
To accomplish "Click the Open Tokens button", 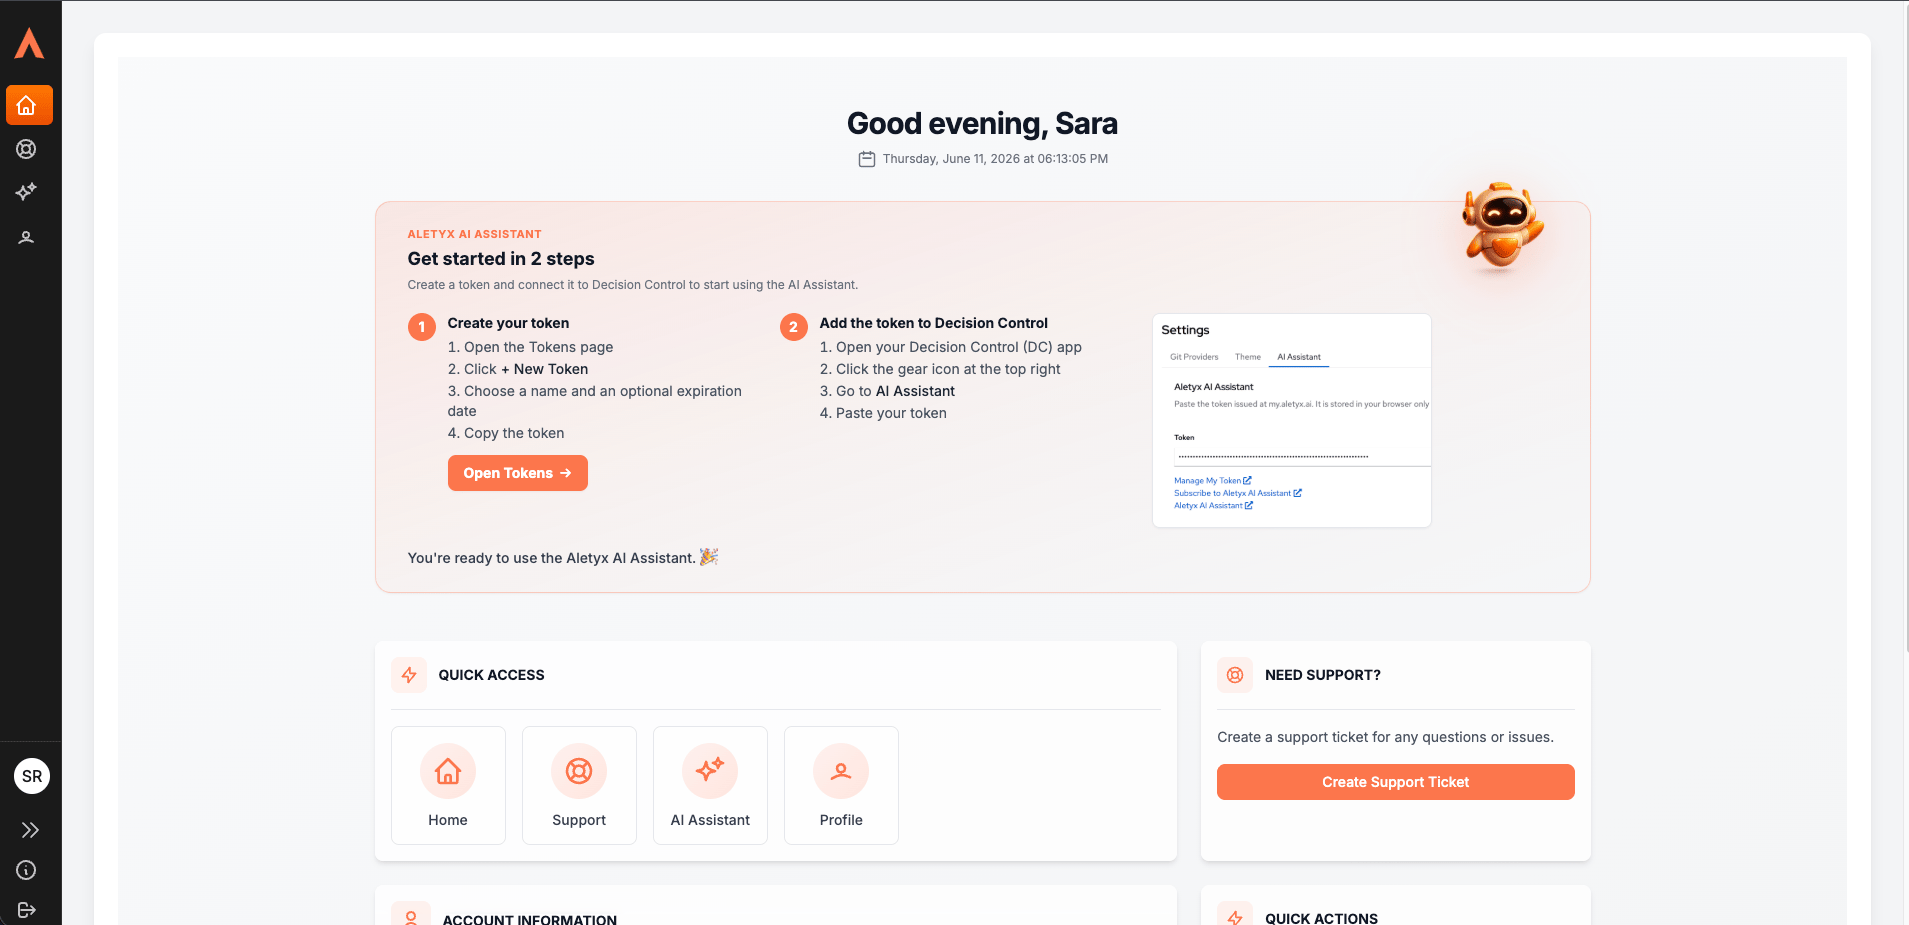I will pyautogui.click(x=517, y=473).
